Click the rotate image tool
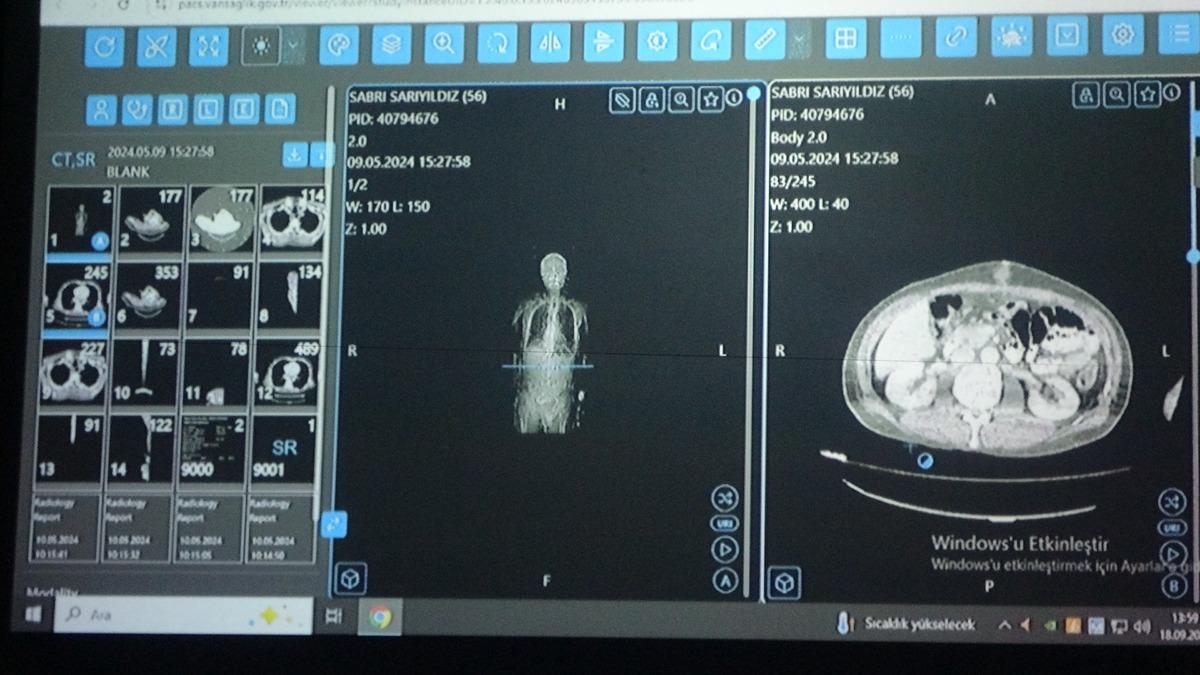Viewport: 1200px width, 675px height. 497,43
